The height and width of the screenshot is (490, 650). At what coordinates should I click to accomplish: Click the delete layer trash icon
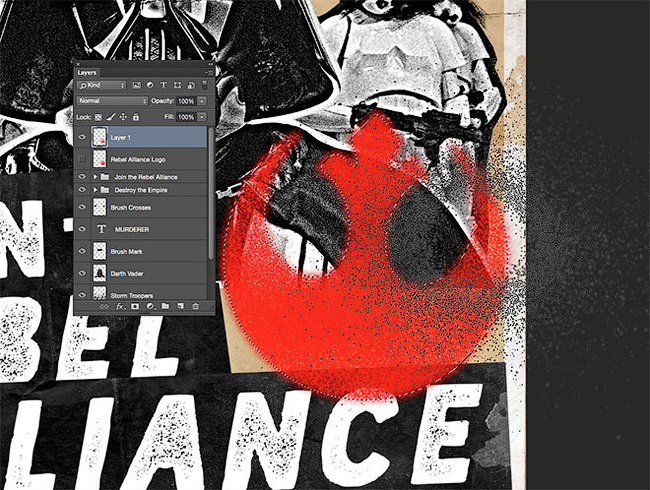point(195,307)
